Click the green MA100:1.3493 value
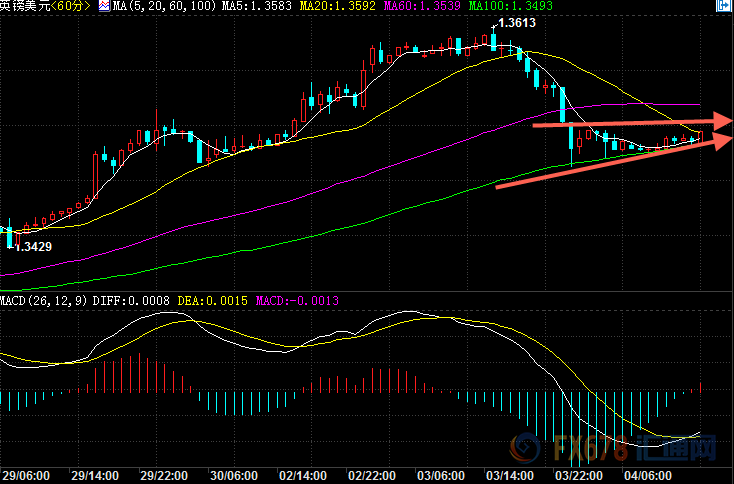This screenshot has width=734, height=484. (x=511, y=6)
